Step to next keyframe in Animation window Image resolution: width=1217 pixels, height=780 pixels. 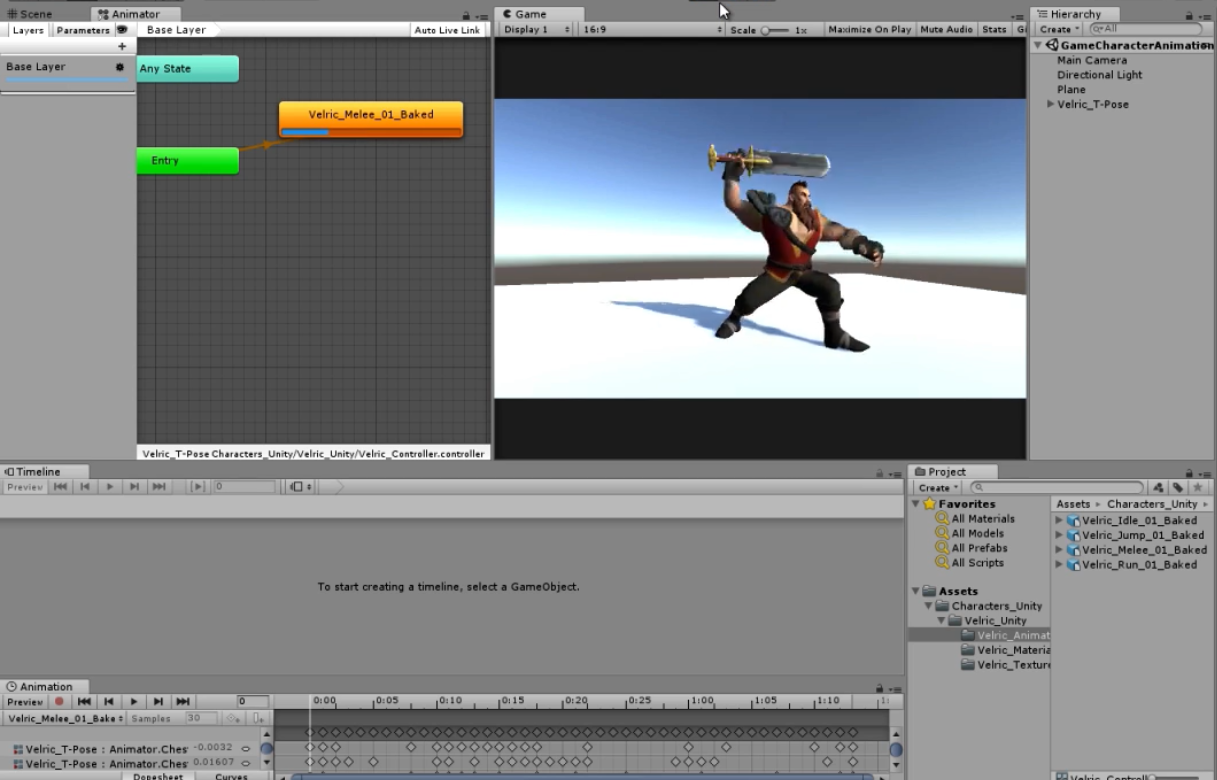[x=158, y=702]
